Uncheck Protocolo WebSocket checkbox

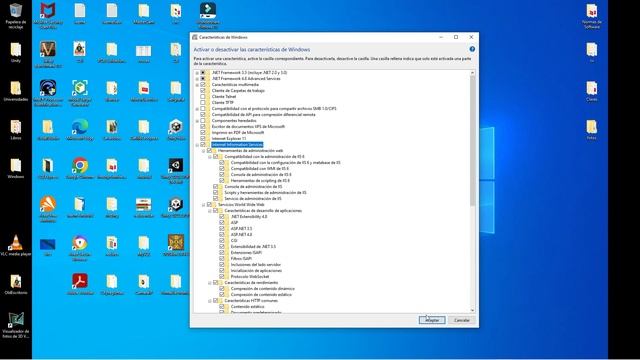(222, 276)
